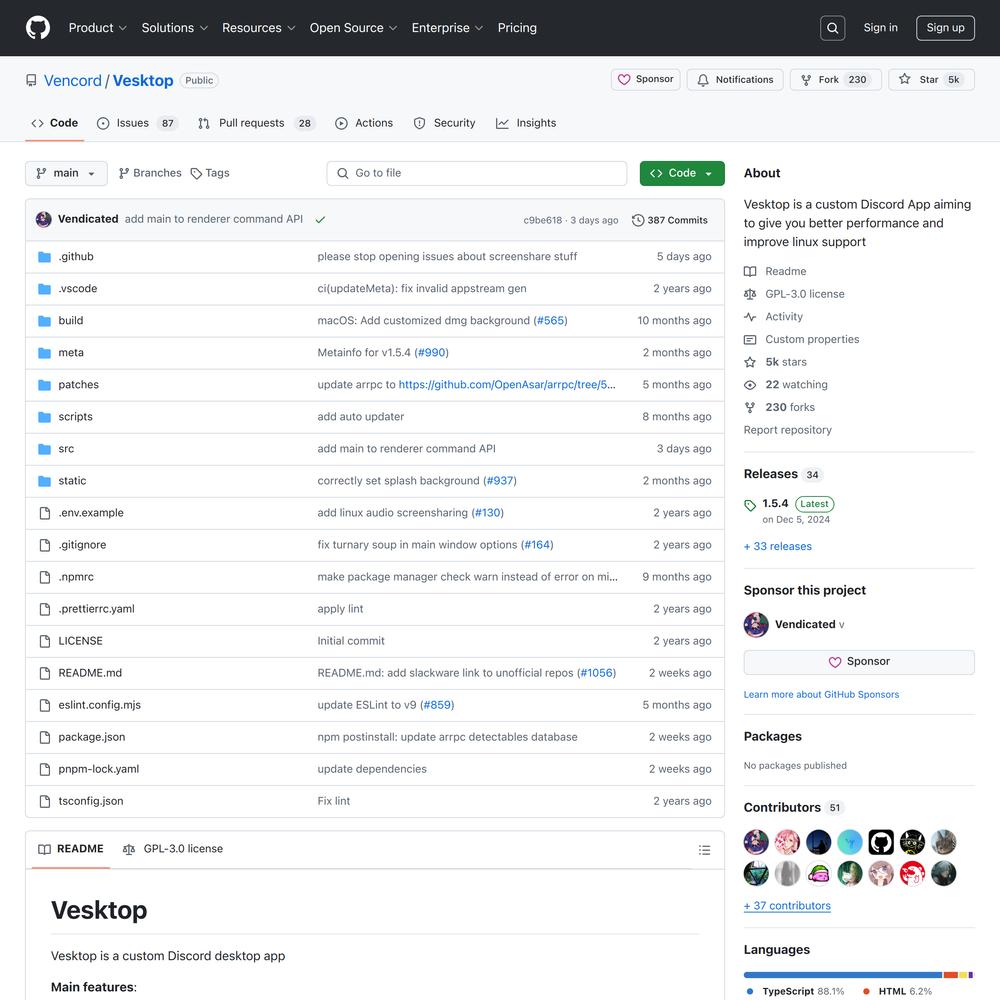Click the Notifications button

(735, 80)
